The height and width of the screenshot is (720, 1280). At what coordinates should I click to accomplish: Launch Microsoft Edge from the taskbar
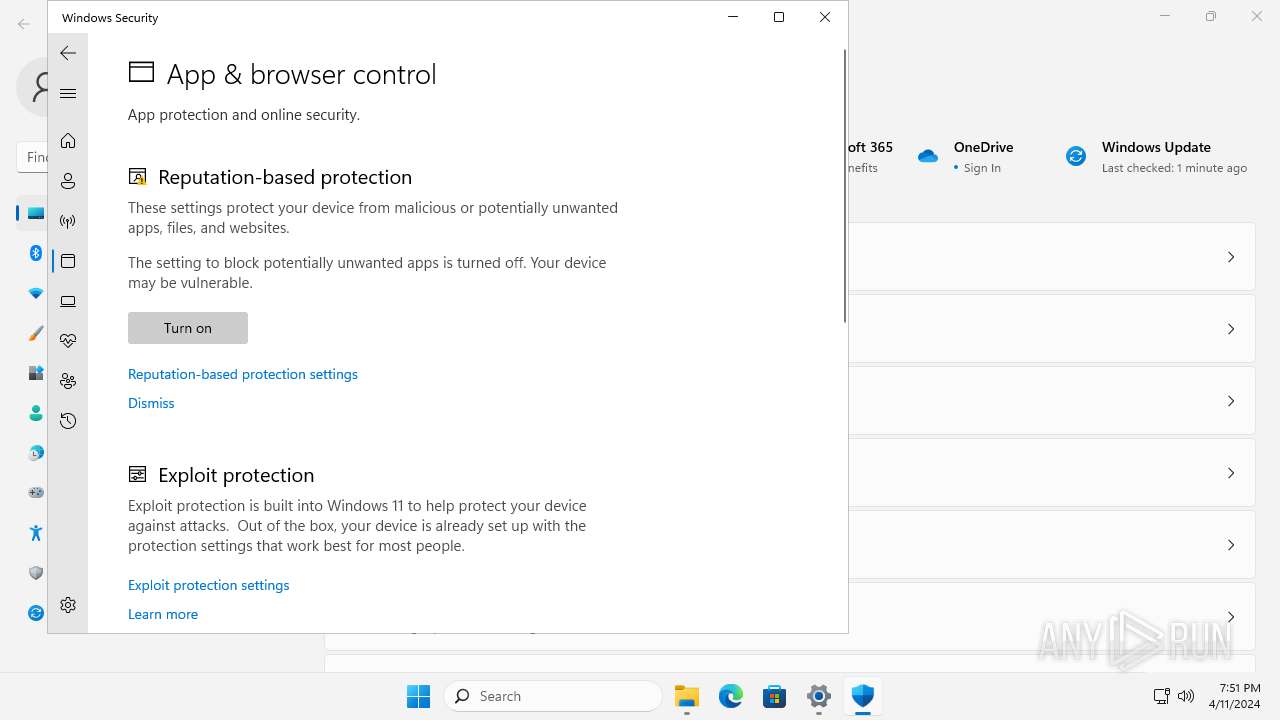click(x=731, y=696)
